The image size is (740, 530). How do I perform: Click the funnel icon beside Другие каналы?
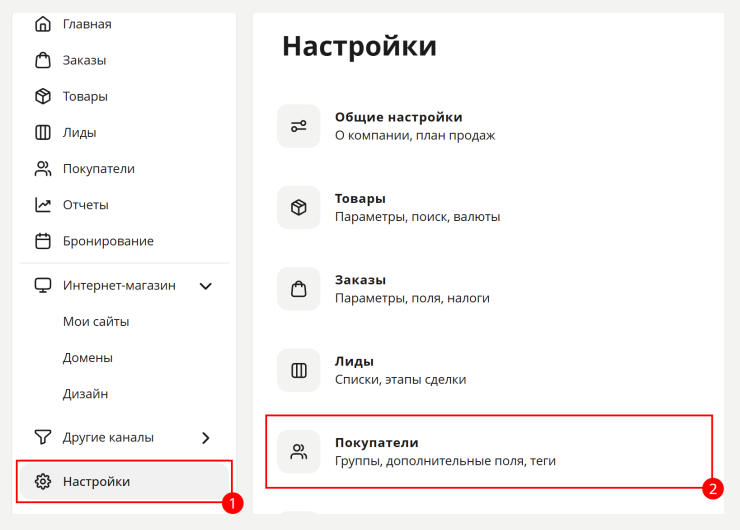point(43,437)
